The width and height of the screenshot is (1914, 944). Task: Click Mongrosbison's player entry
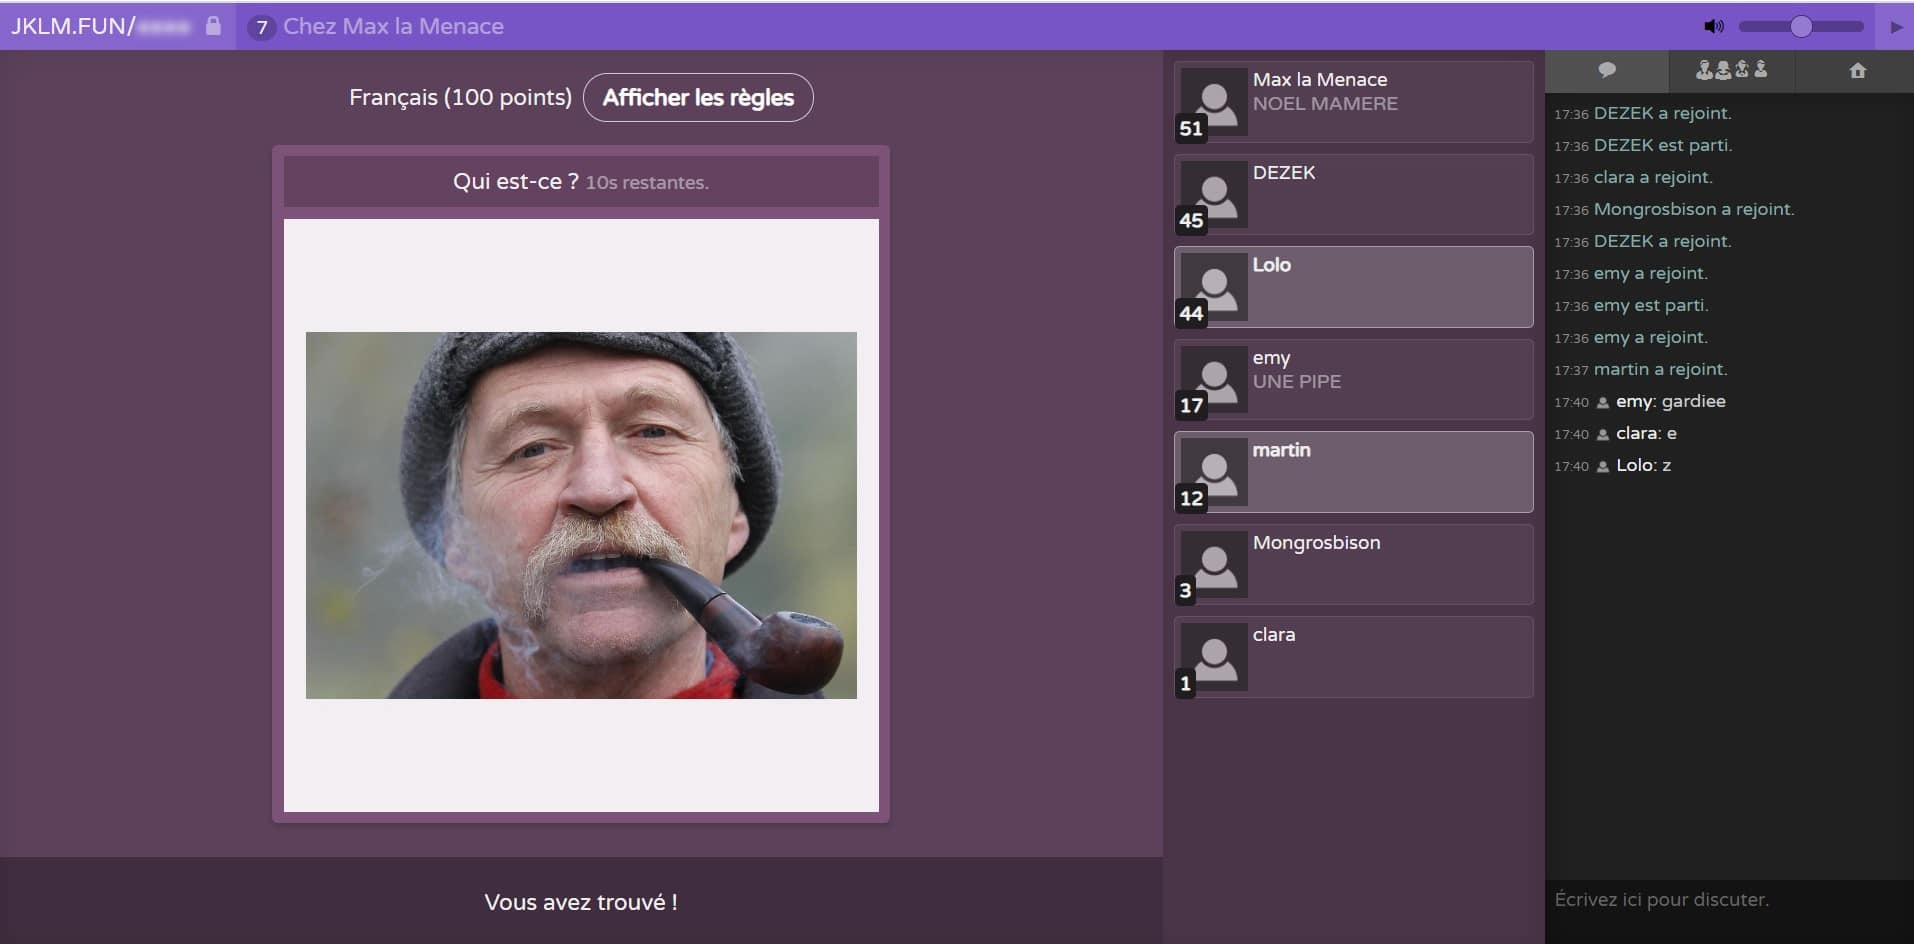(1353, 565)
